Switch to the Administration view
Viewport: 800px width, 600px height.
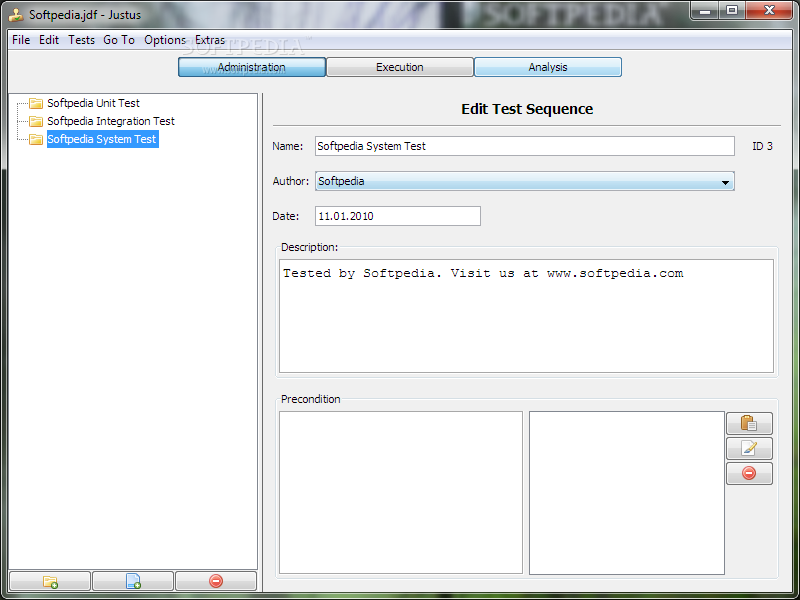click(x=252, y=67)
